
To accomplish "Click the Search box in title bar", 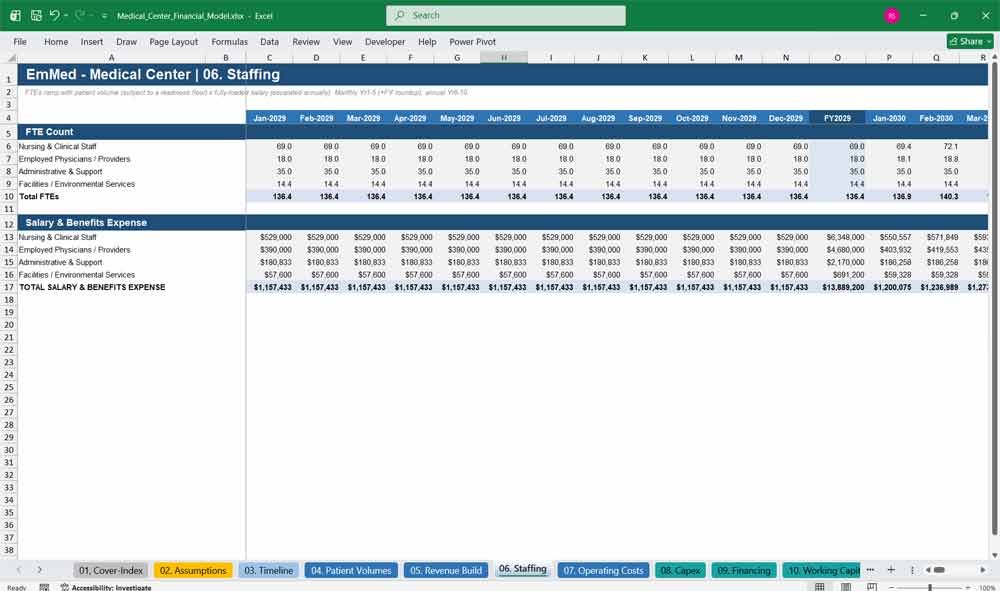I will pyautogui.click(x=506, y=15).
